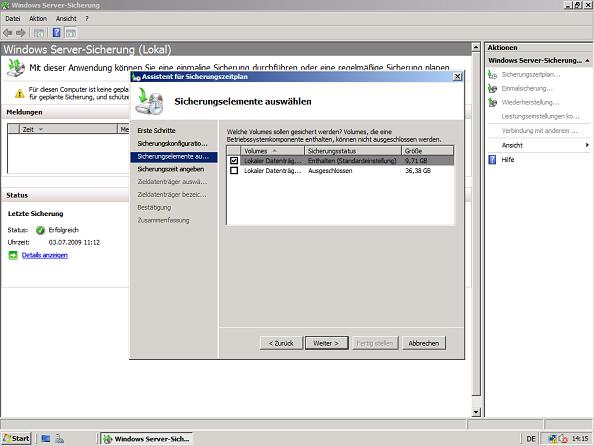Select the Ausgeschlossen status cell
The height and width of the screenshot is (446, 594).
330,171
